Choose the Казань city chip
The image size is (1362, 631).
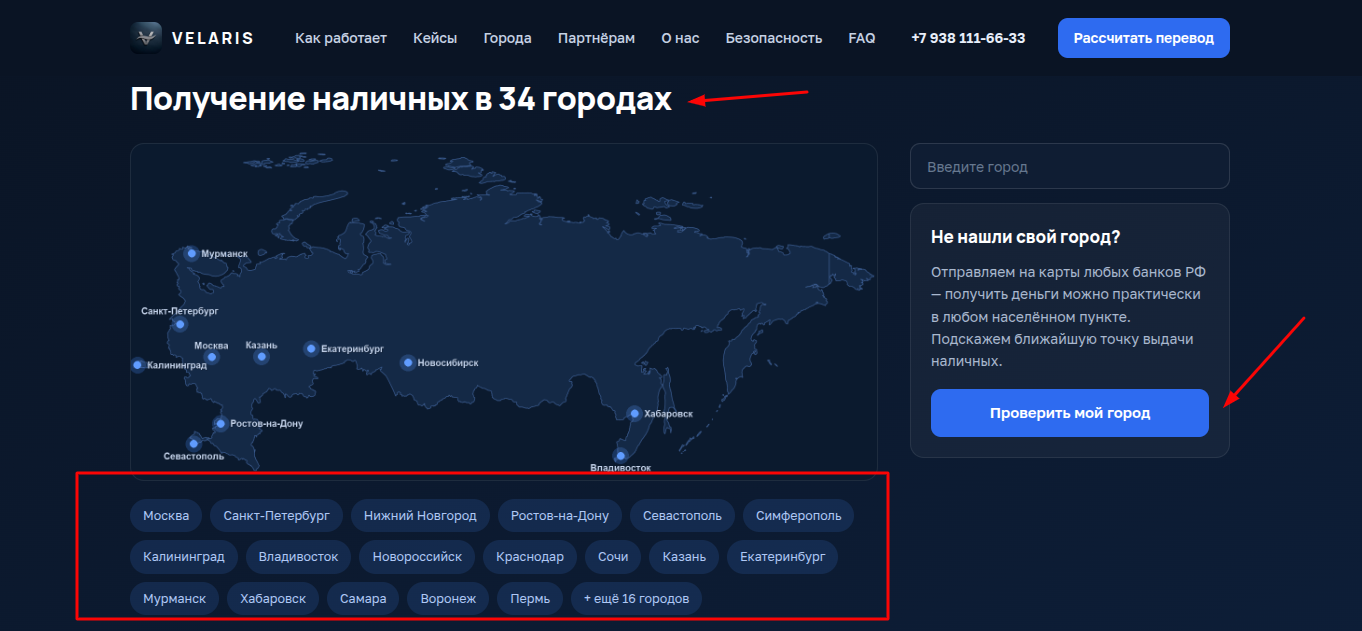(684, 557)
